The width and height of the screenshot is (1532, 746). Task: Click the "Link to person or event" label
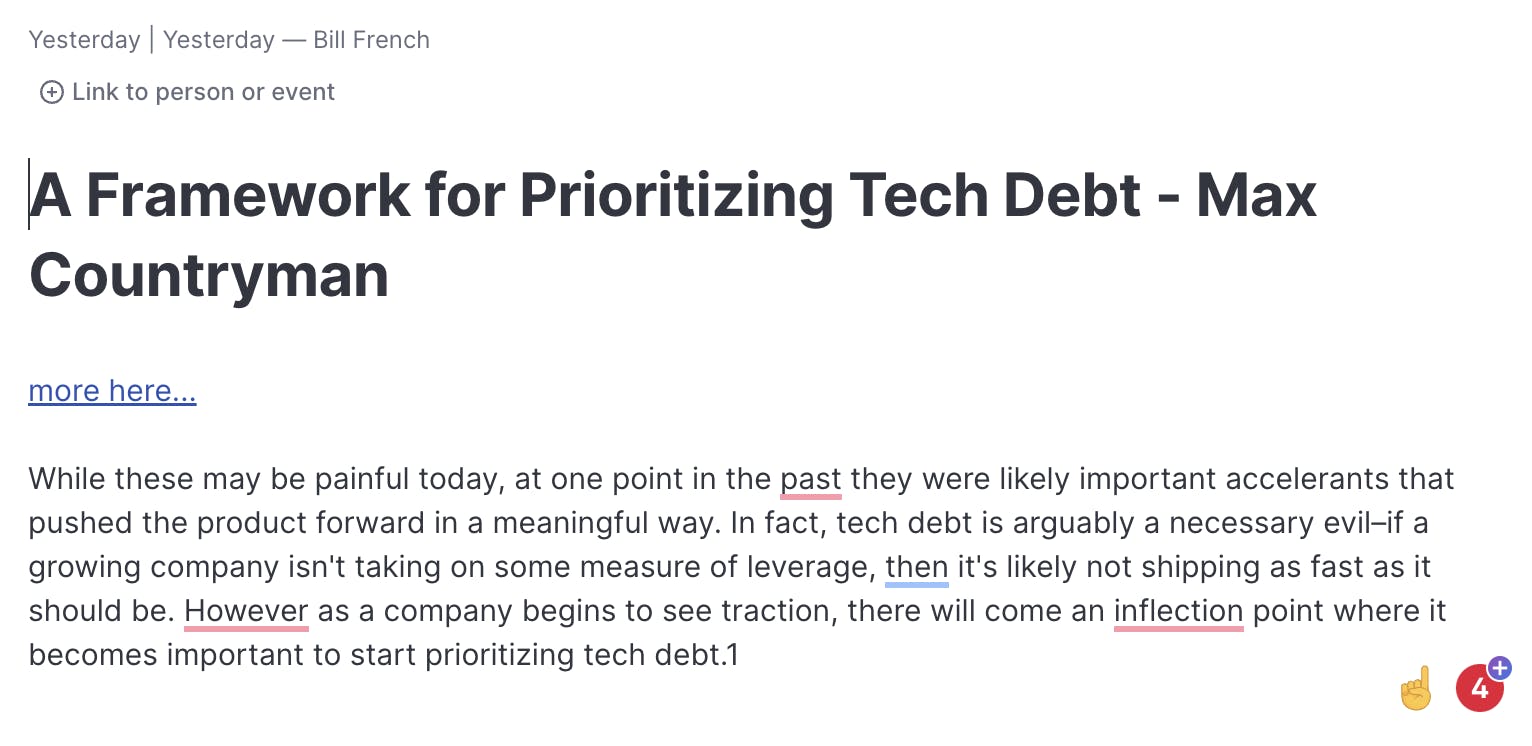(203, 92)
